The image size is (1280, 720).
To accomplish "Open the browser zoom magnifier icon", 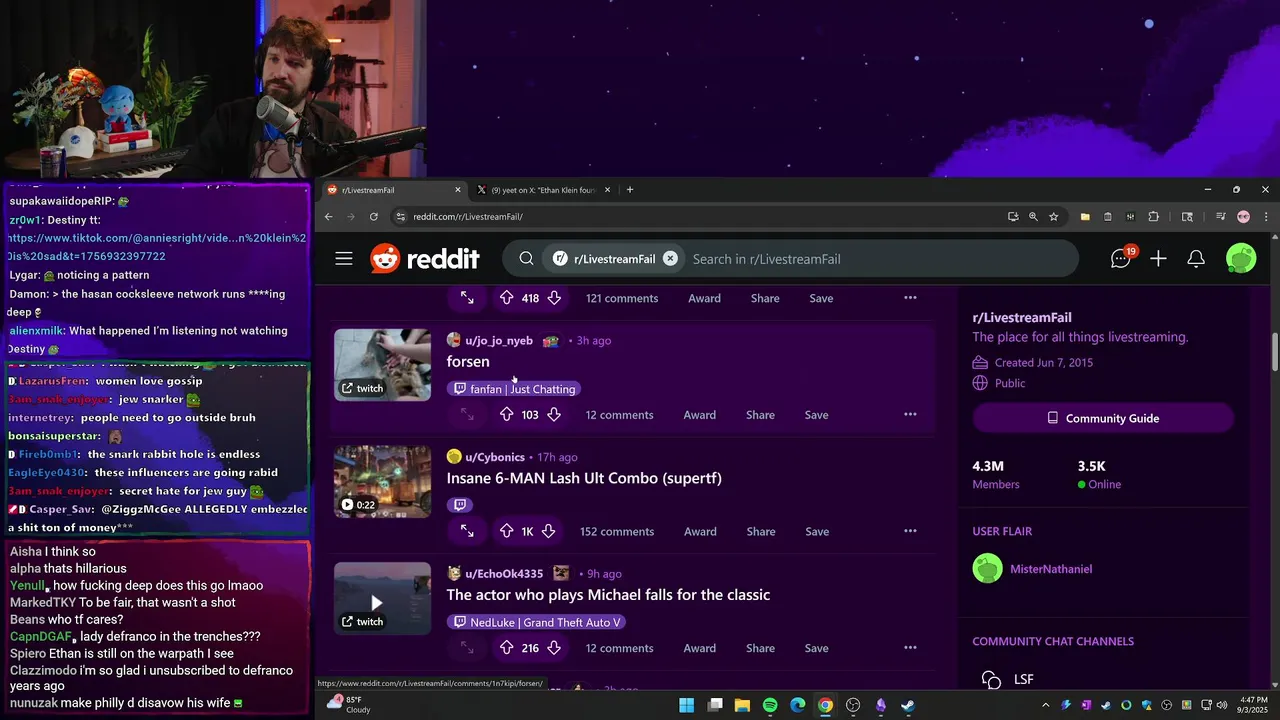I will (x=1033, y=217).
